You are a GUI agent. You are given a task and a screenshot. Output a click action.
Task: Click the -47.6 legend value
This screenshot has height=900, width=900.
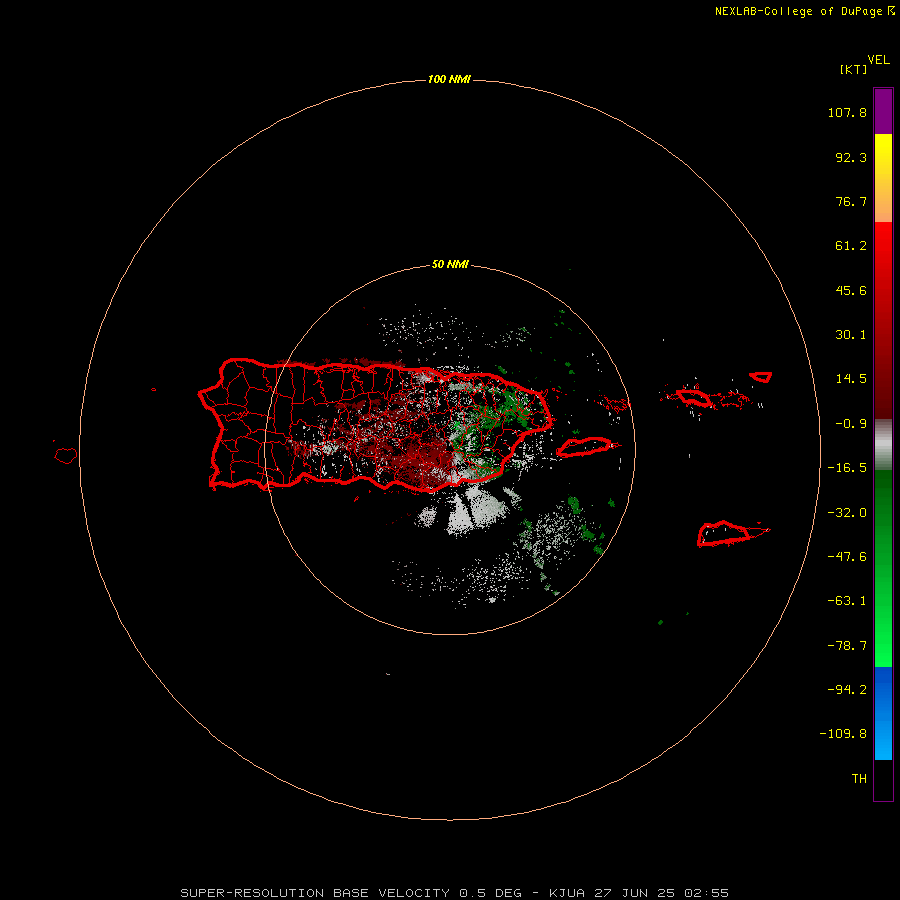tap(847, 557)
